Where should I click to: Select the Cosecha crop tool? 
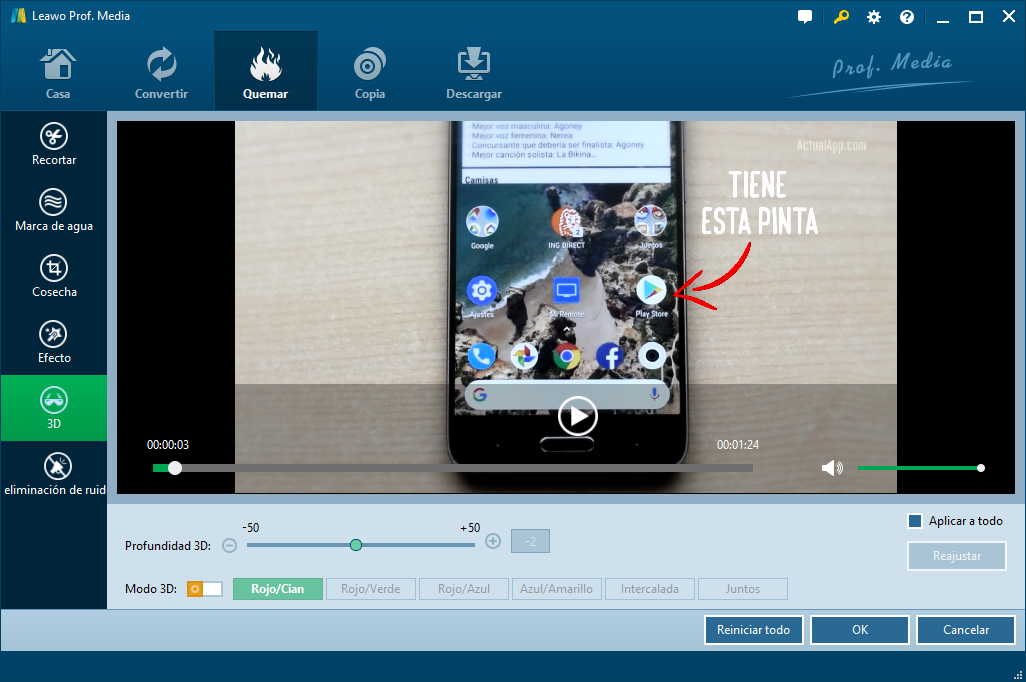(x=54, y=276)
